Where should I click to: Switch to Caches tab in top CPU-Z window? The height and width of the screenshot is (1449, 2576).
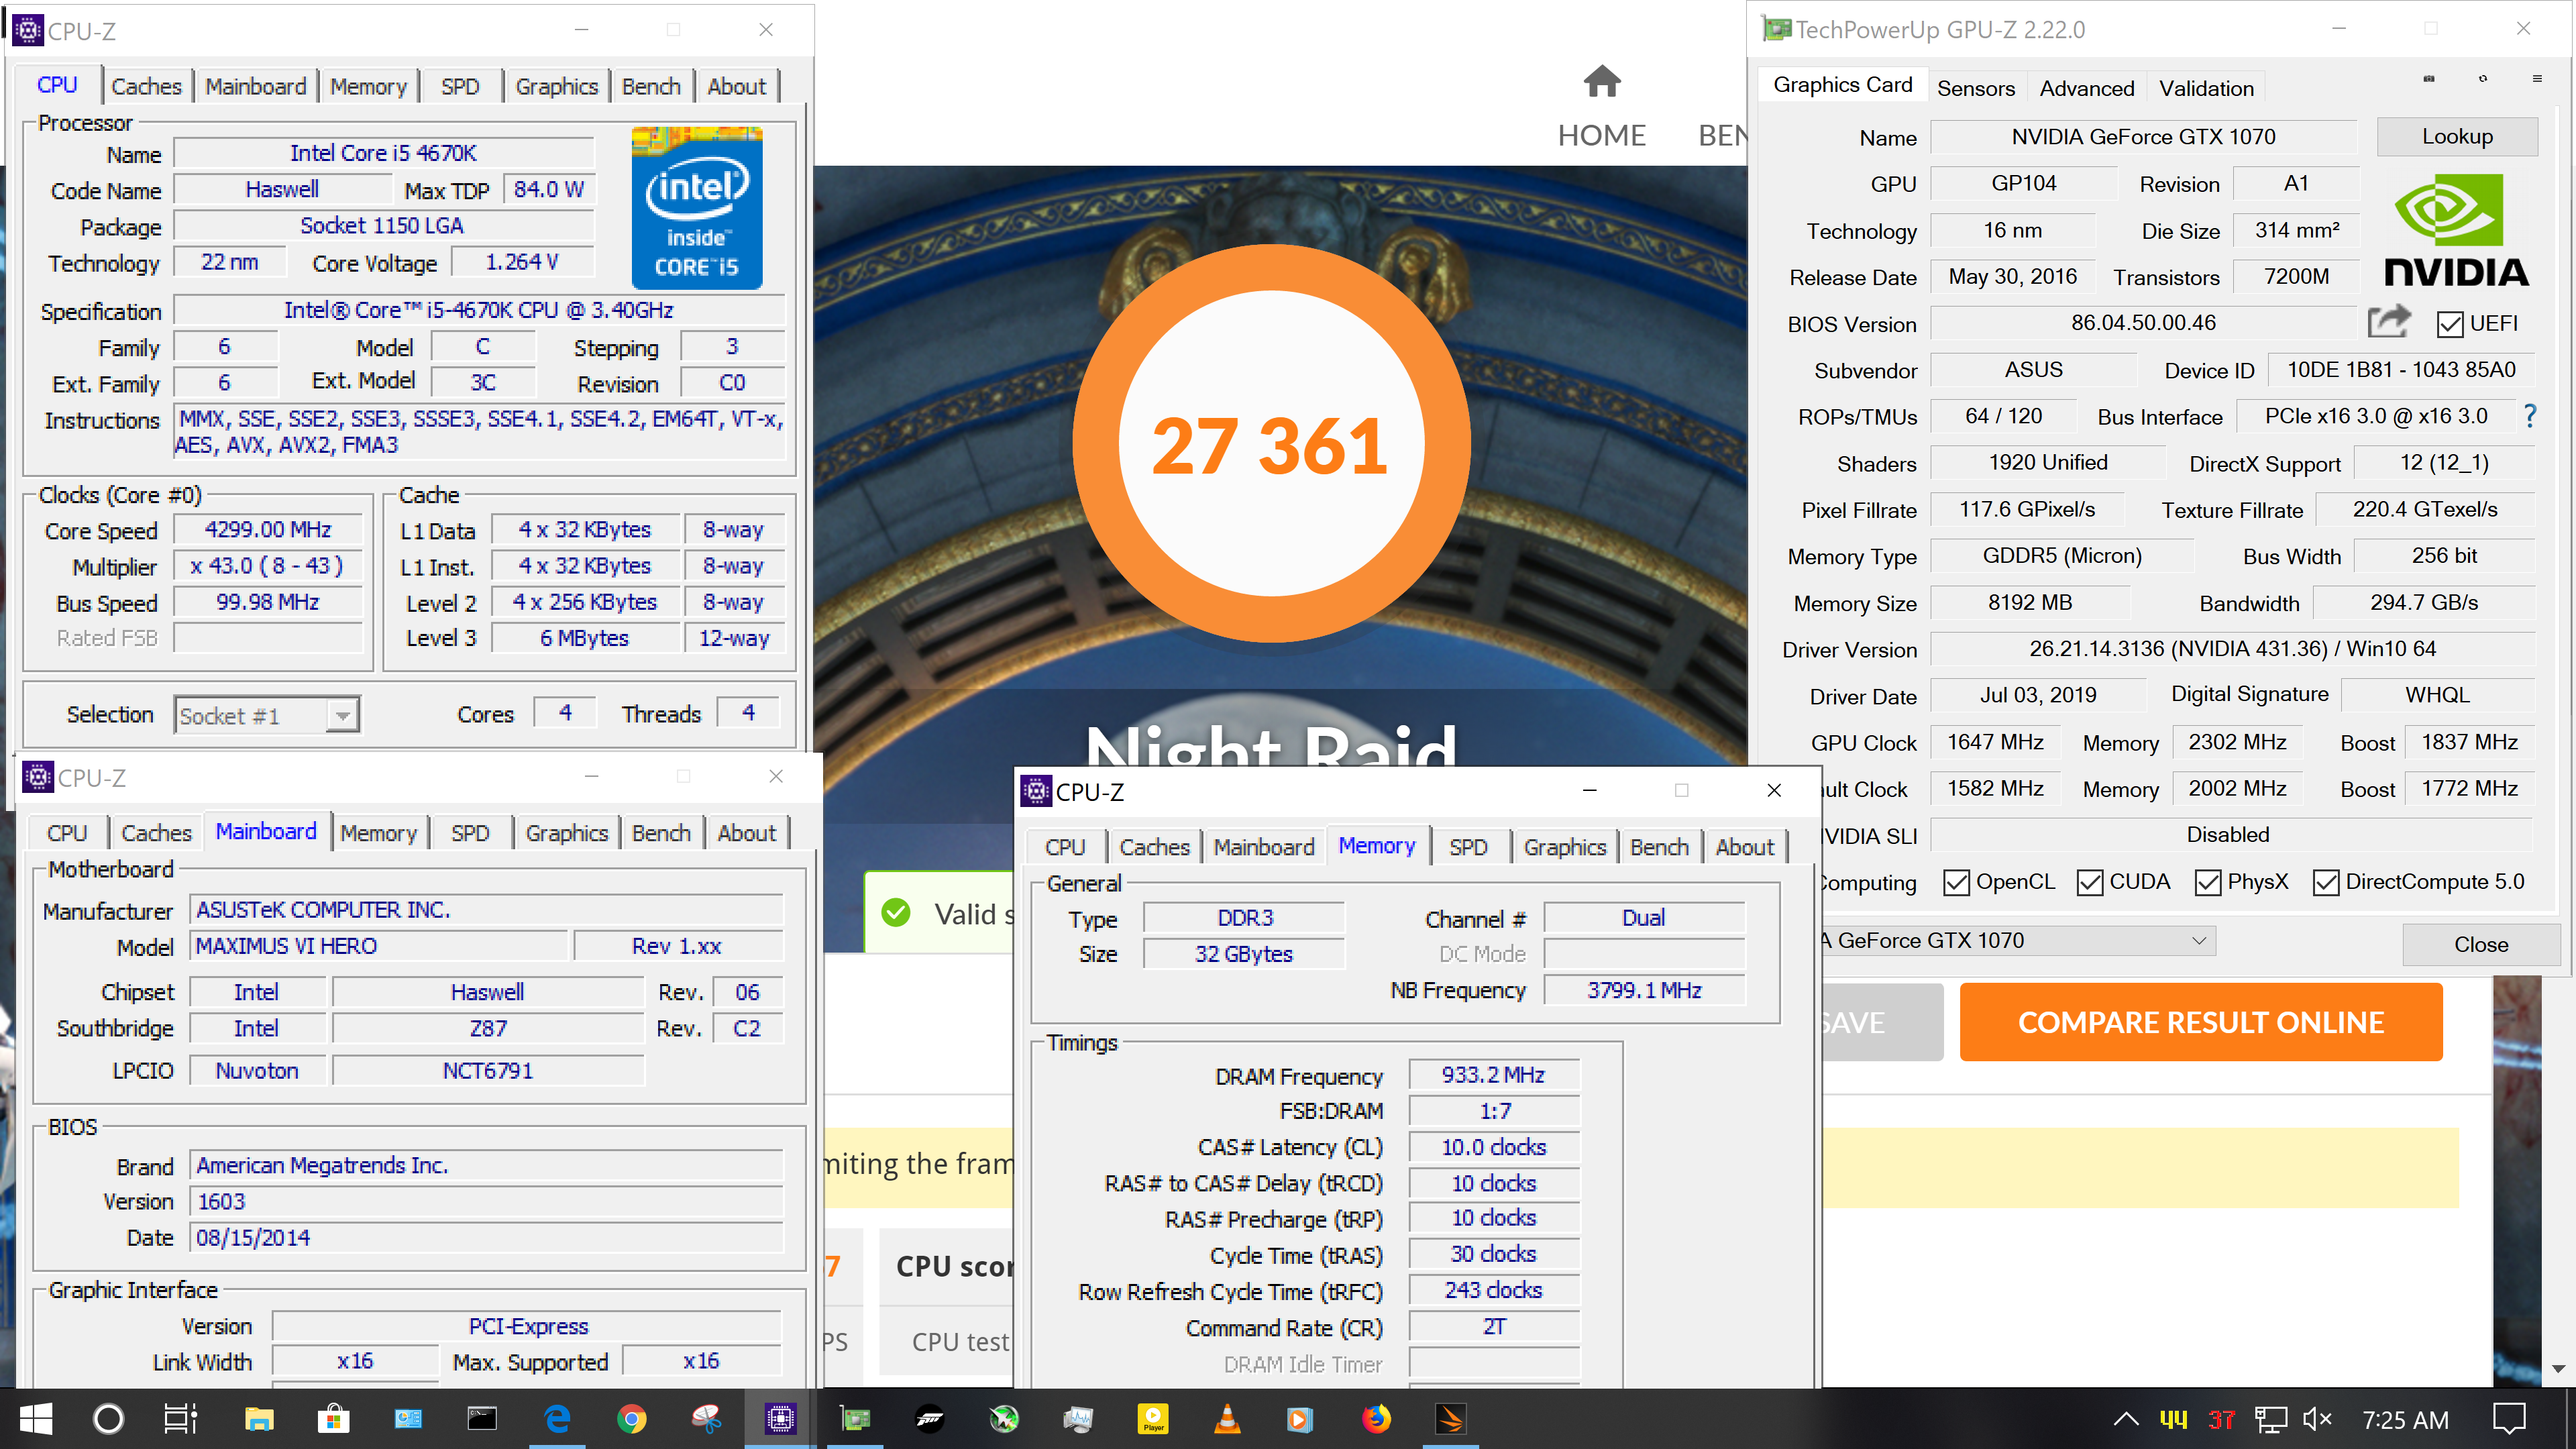point(146,86)
